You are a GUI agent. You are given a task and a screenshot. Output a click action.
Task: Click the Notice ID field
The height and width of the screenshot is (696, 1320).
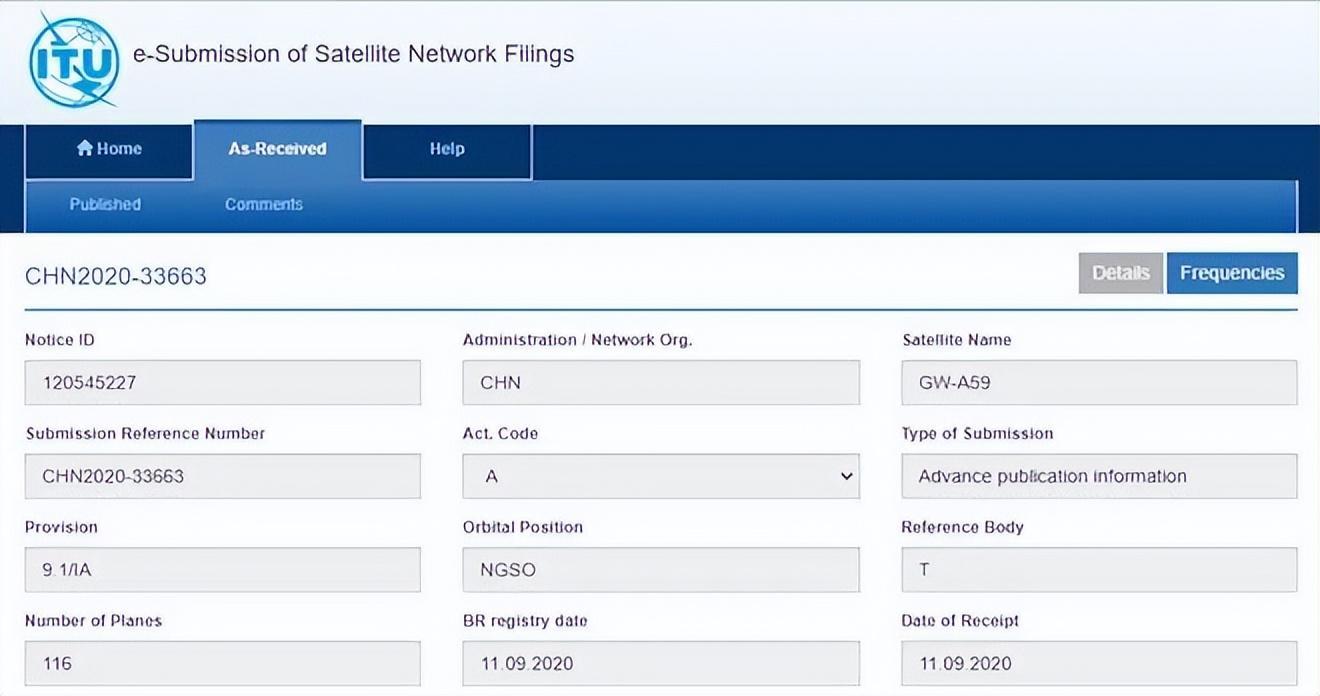coord(222,382)
